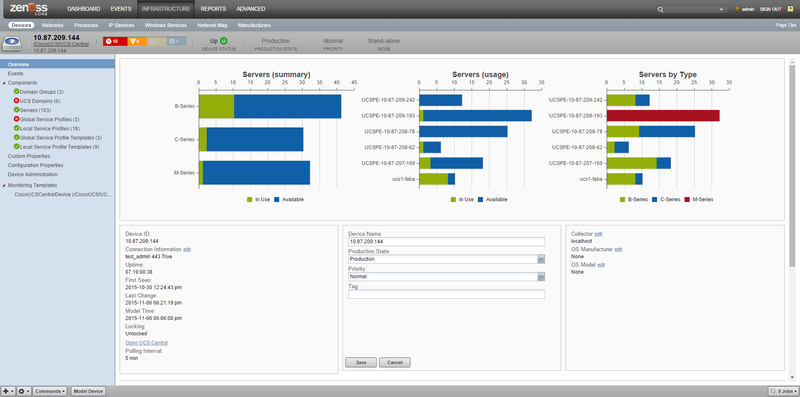This screenshot has height=397, width=800.
Task: Switch to the Manufacturers tab
Action: pos(255,25)
